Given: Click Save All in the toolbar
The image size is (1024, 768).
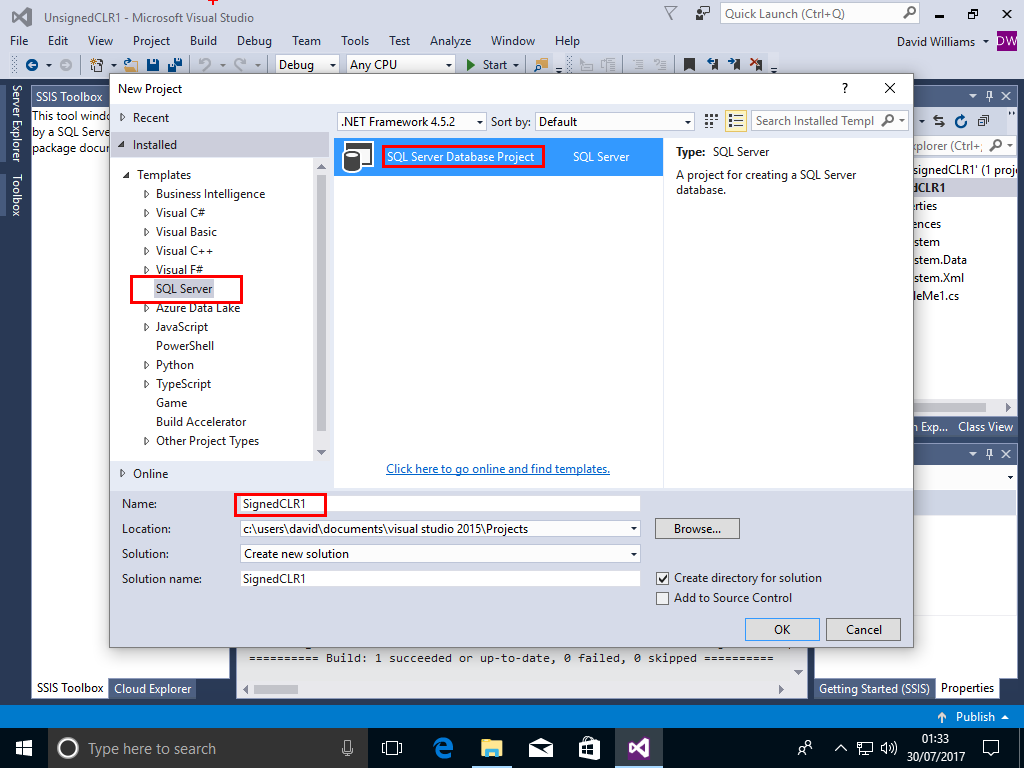Looking at the screenshot, I should tap(173, 65).
